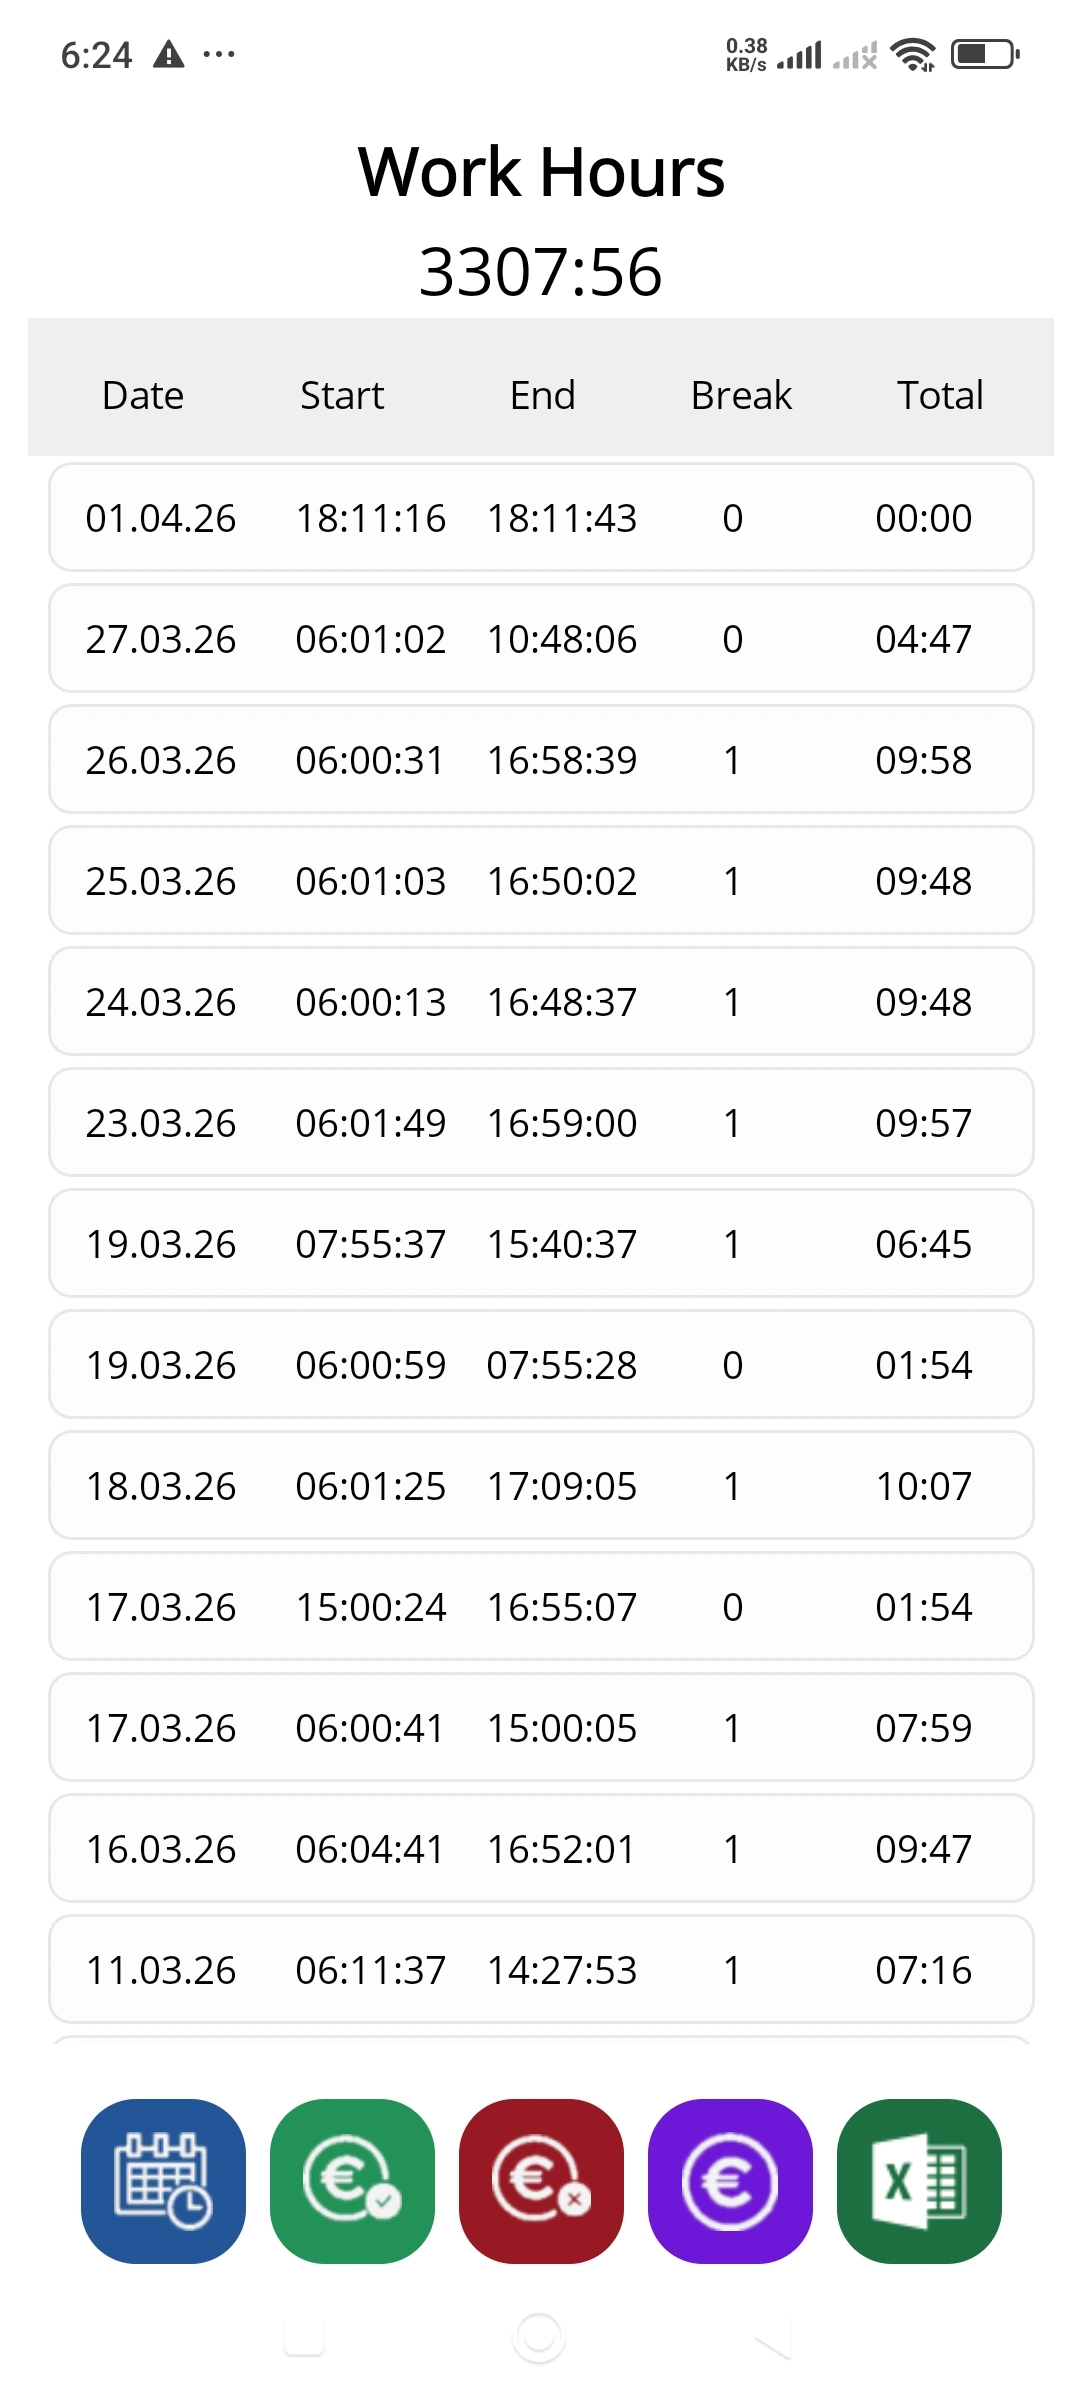Tap the red euro cancel icon
The height and width of the screenshot is (2400, 1080).
coord(541,2180)
